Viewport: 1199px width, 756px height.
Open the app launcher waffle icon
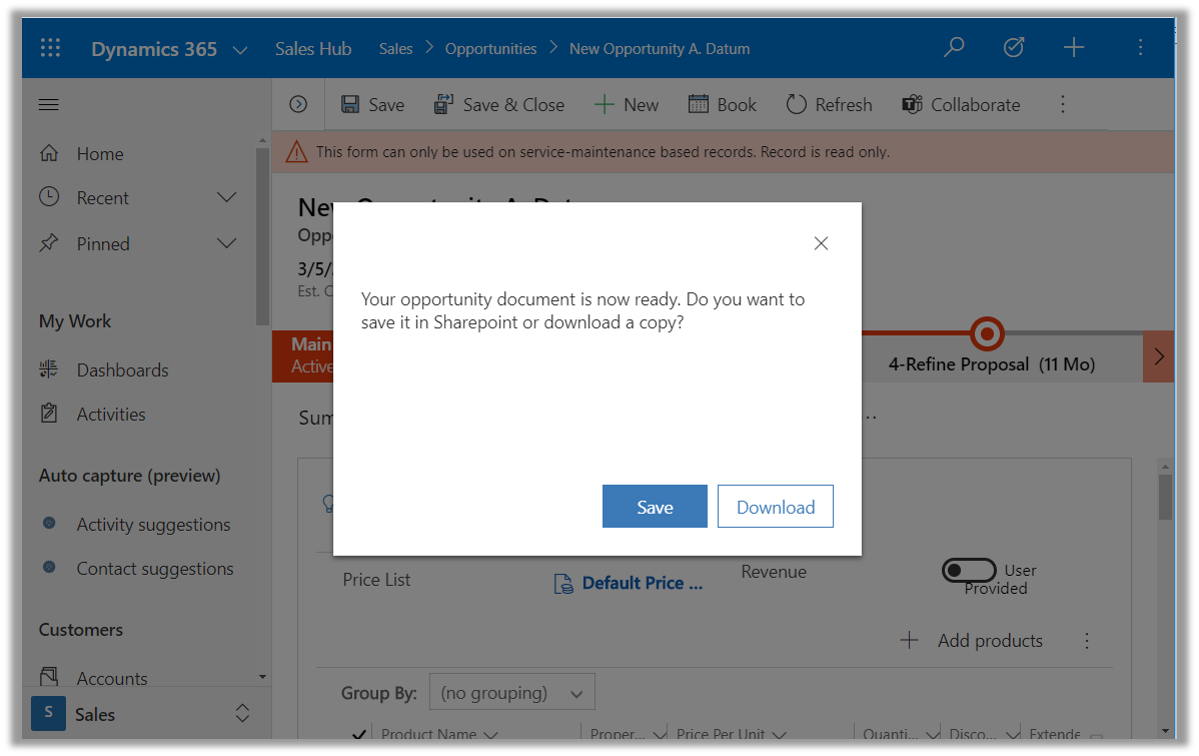[50, 48]
